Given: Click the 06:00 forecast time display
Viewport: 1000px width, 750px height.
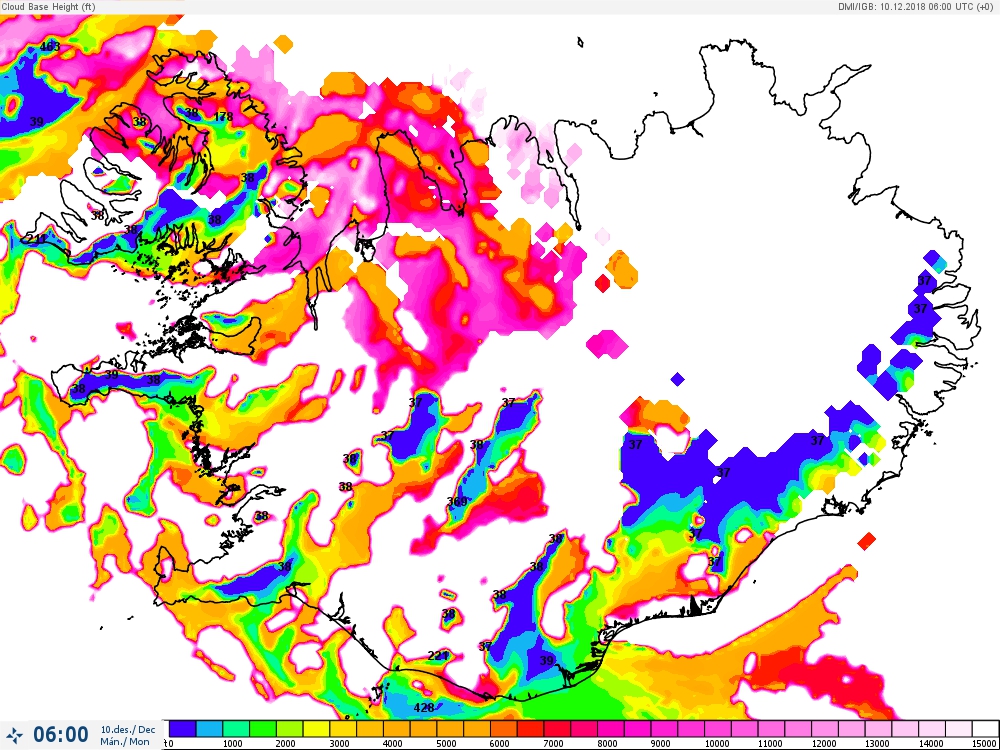Looking at the screenshot, I should click(61, 734).
